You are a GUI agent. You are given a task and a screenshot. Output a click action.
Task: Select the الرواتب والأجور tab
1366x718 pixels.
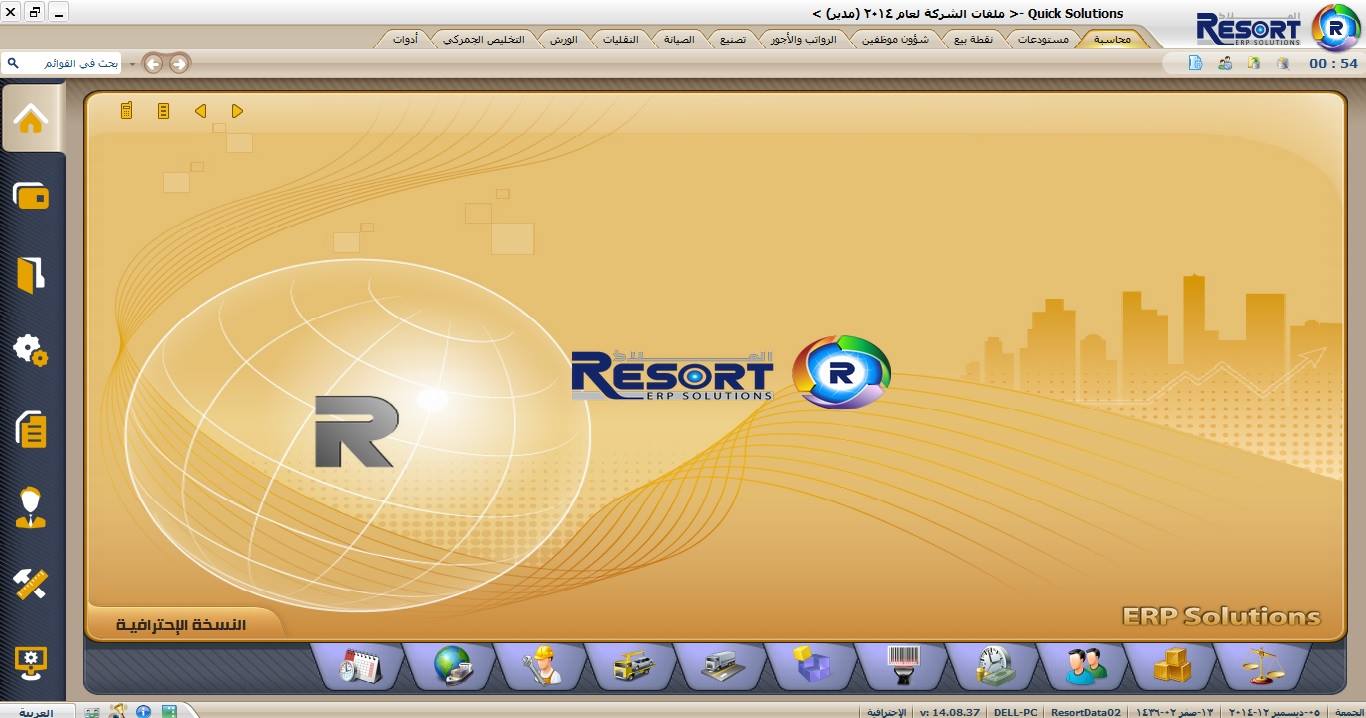(803, 39)
